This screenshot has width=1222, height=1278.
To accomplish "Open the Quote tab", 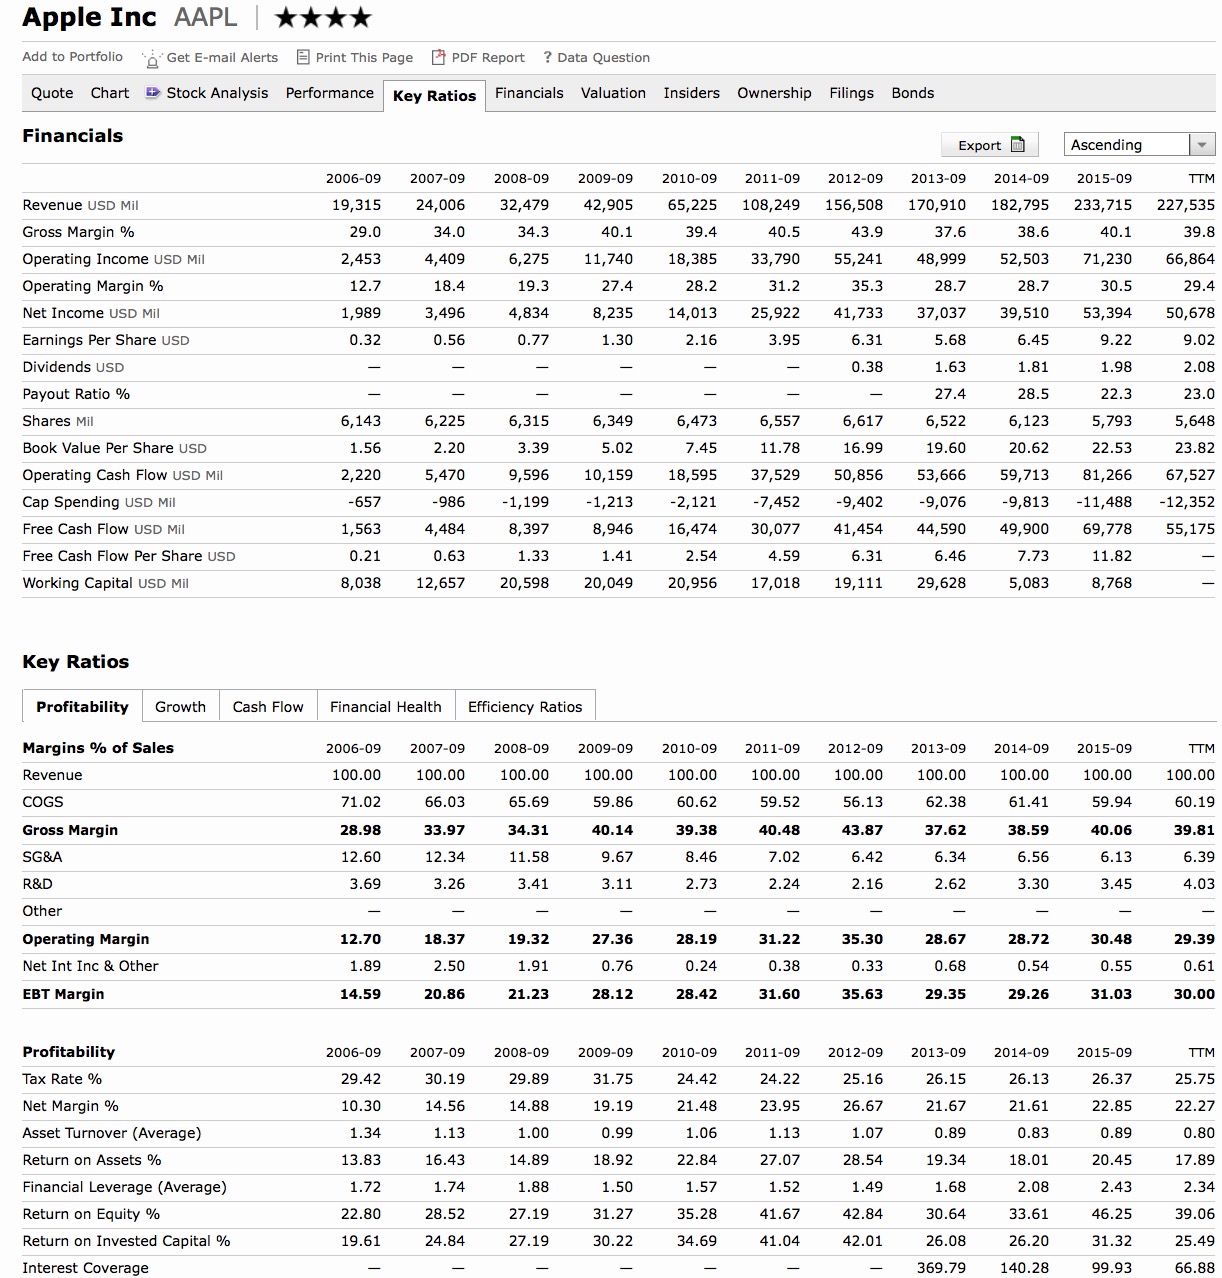I will click(x=52, y=93).
